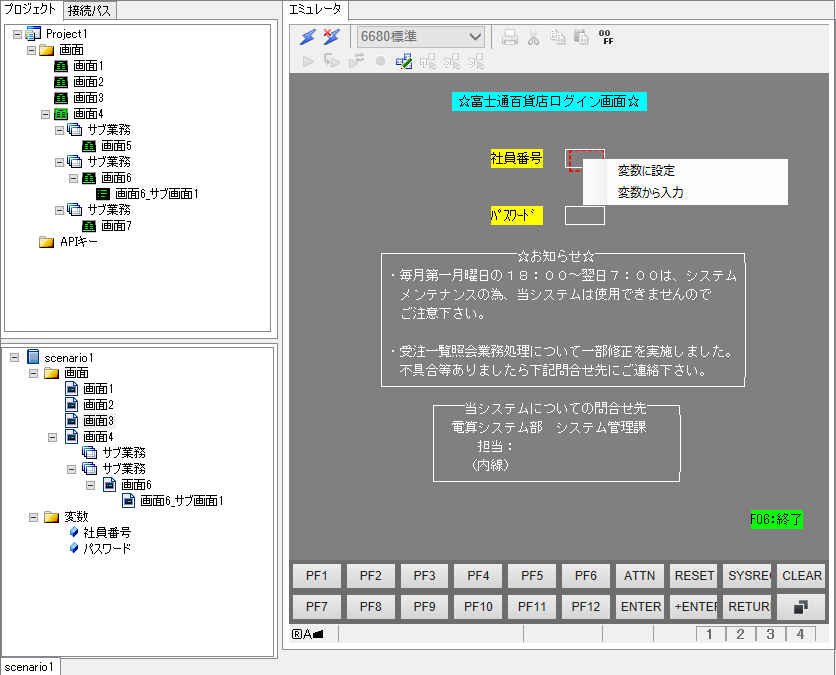Click the CLEAR key button
The image size is (836, 675).
point(801,576)
